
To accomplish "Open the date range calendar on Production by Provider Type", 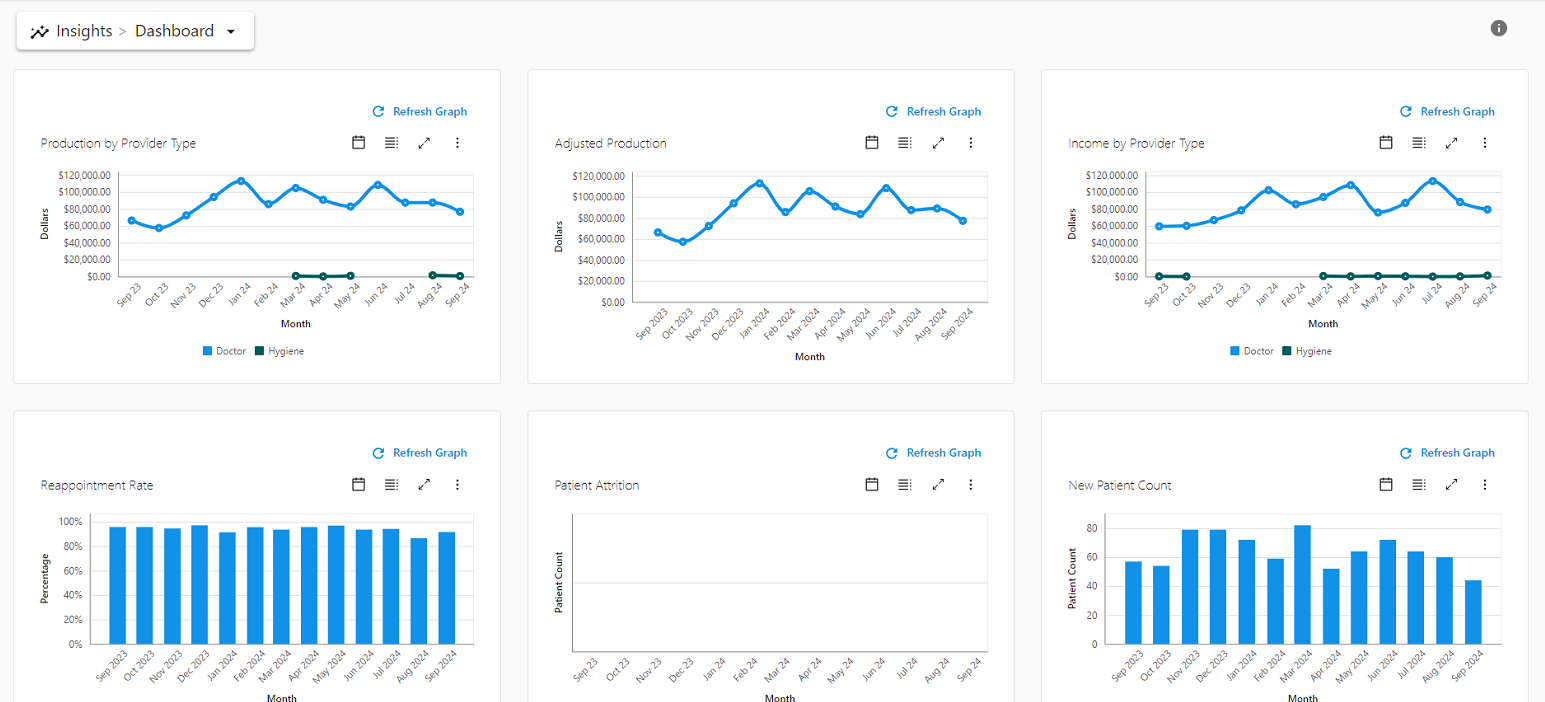I will coord(358,142).
